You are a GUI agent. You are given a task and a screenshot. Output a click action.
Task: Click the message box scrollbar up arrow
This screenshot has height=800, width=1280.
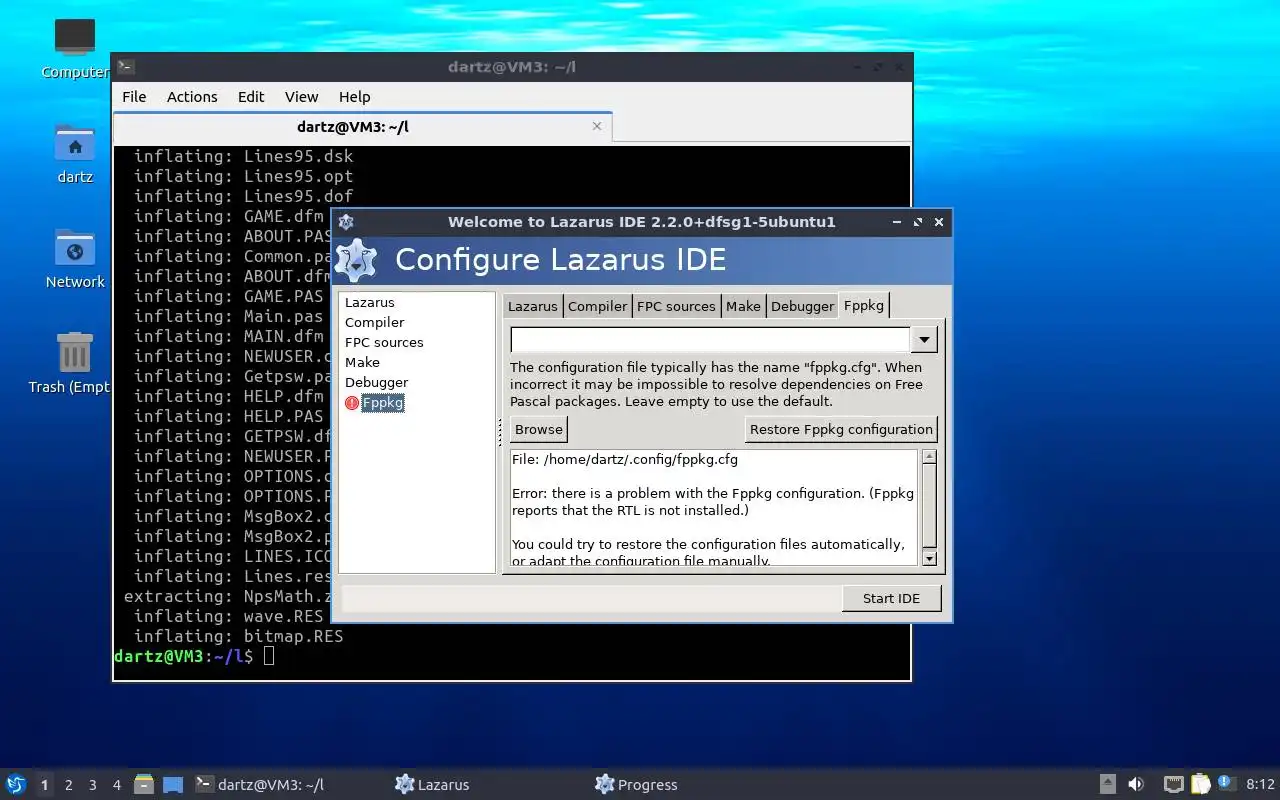coord(929,457)
